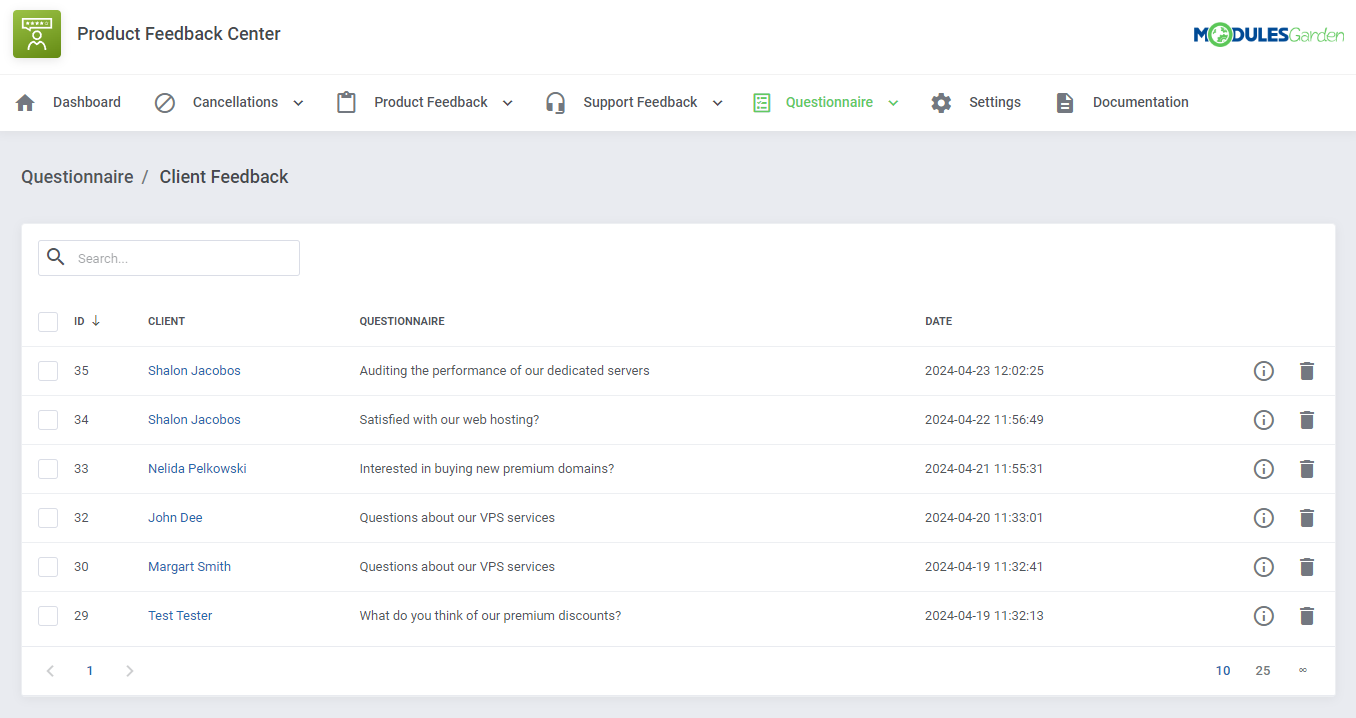Open the Documentation page icon
The height and width of the screenshot is (718, 1356).
(x=1064, y=101)
